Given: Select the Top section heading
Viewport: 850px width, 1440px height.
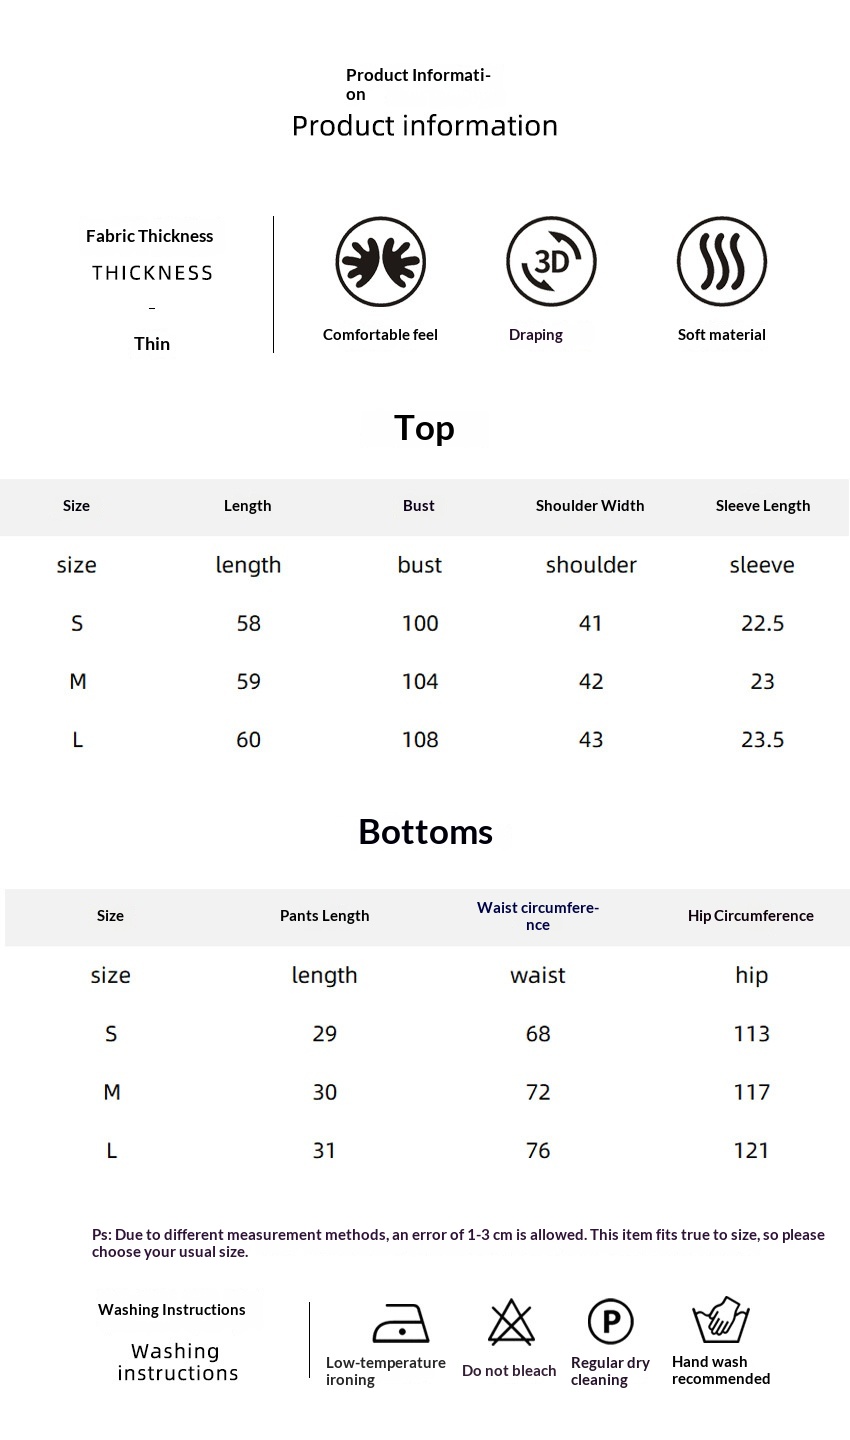Looking at the screenshot, I should tap(424, 428).
